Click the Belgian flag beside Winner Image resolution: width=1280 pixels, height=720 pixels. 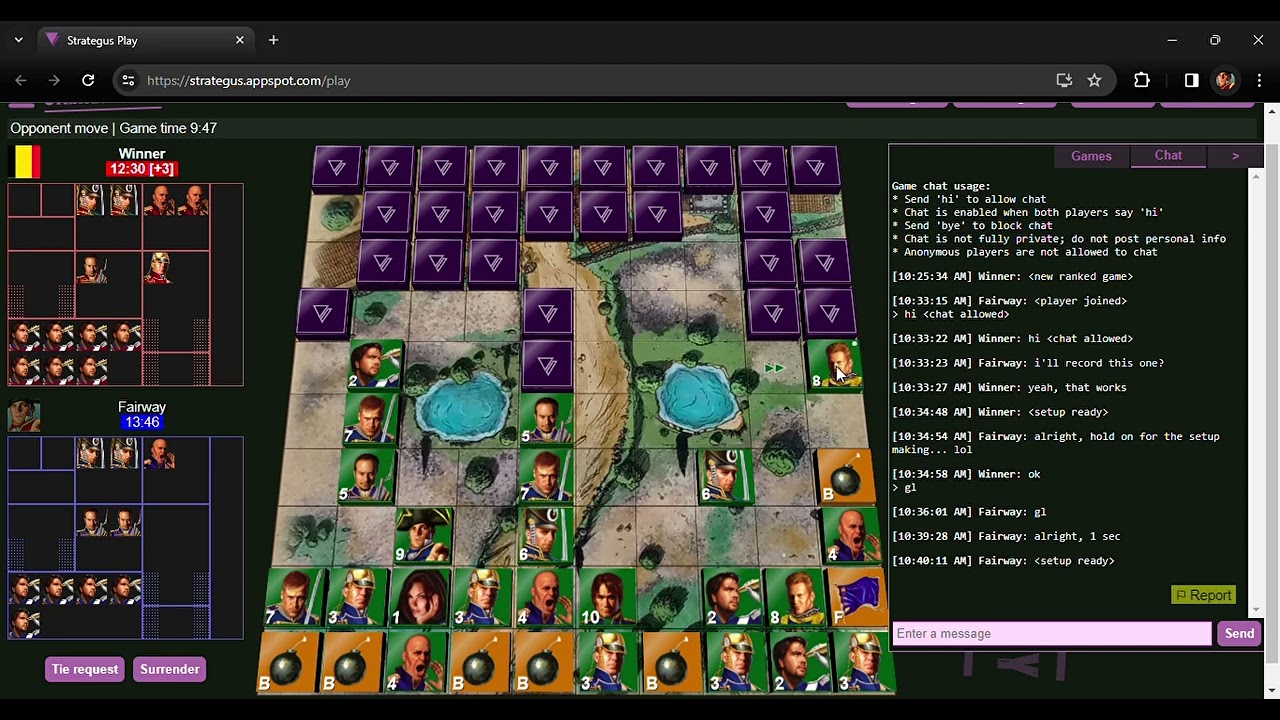(26, 162)
